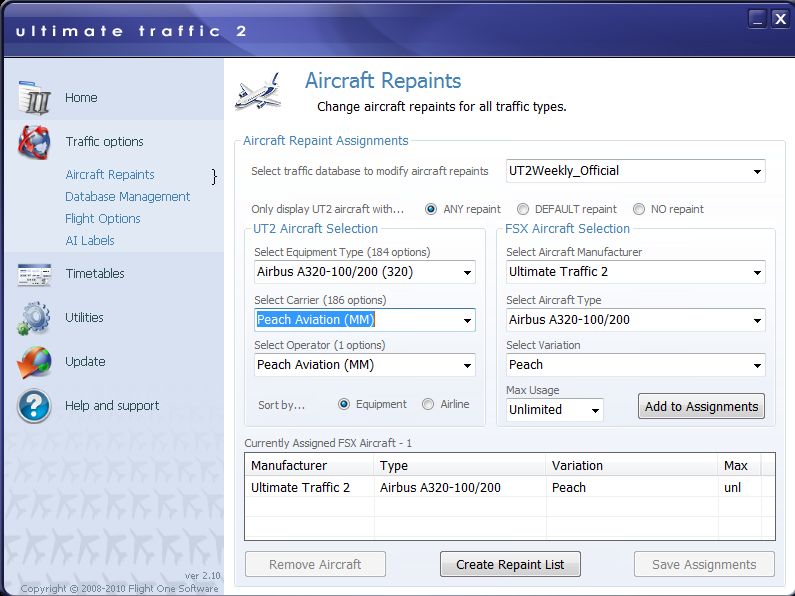The width and height of the screenshot is (795, 596).
Task: Click the Timetables schedule icon
Action: (34, 274)
